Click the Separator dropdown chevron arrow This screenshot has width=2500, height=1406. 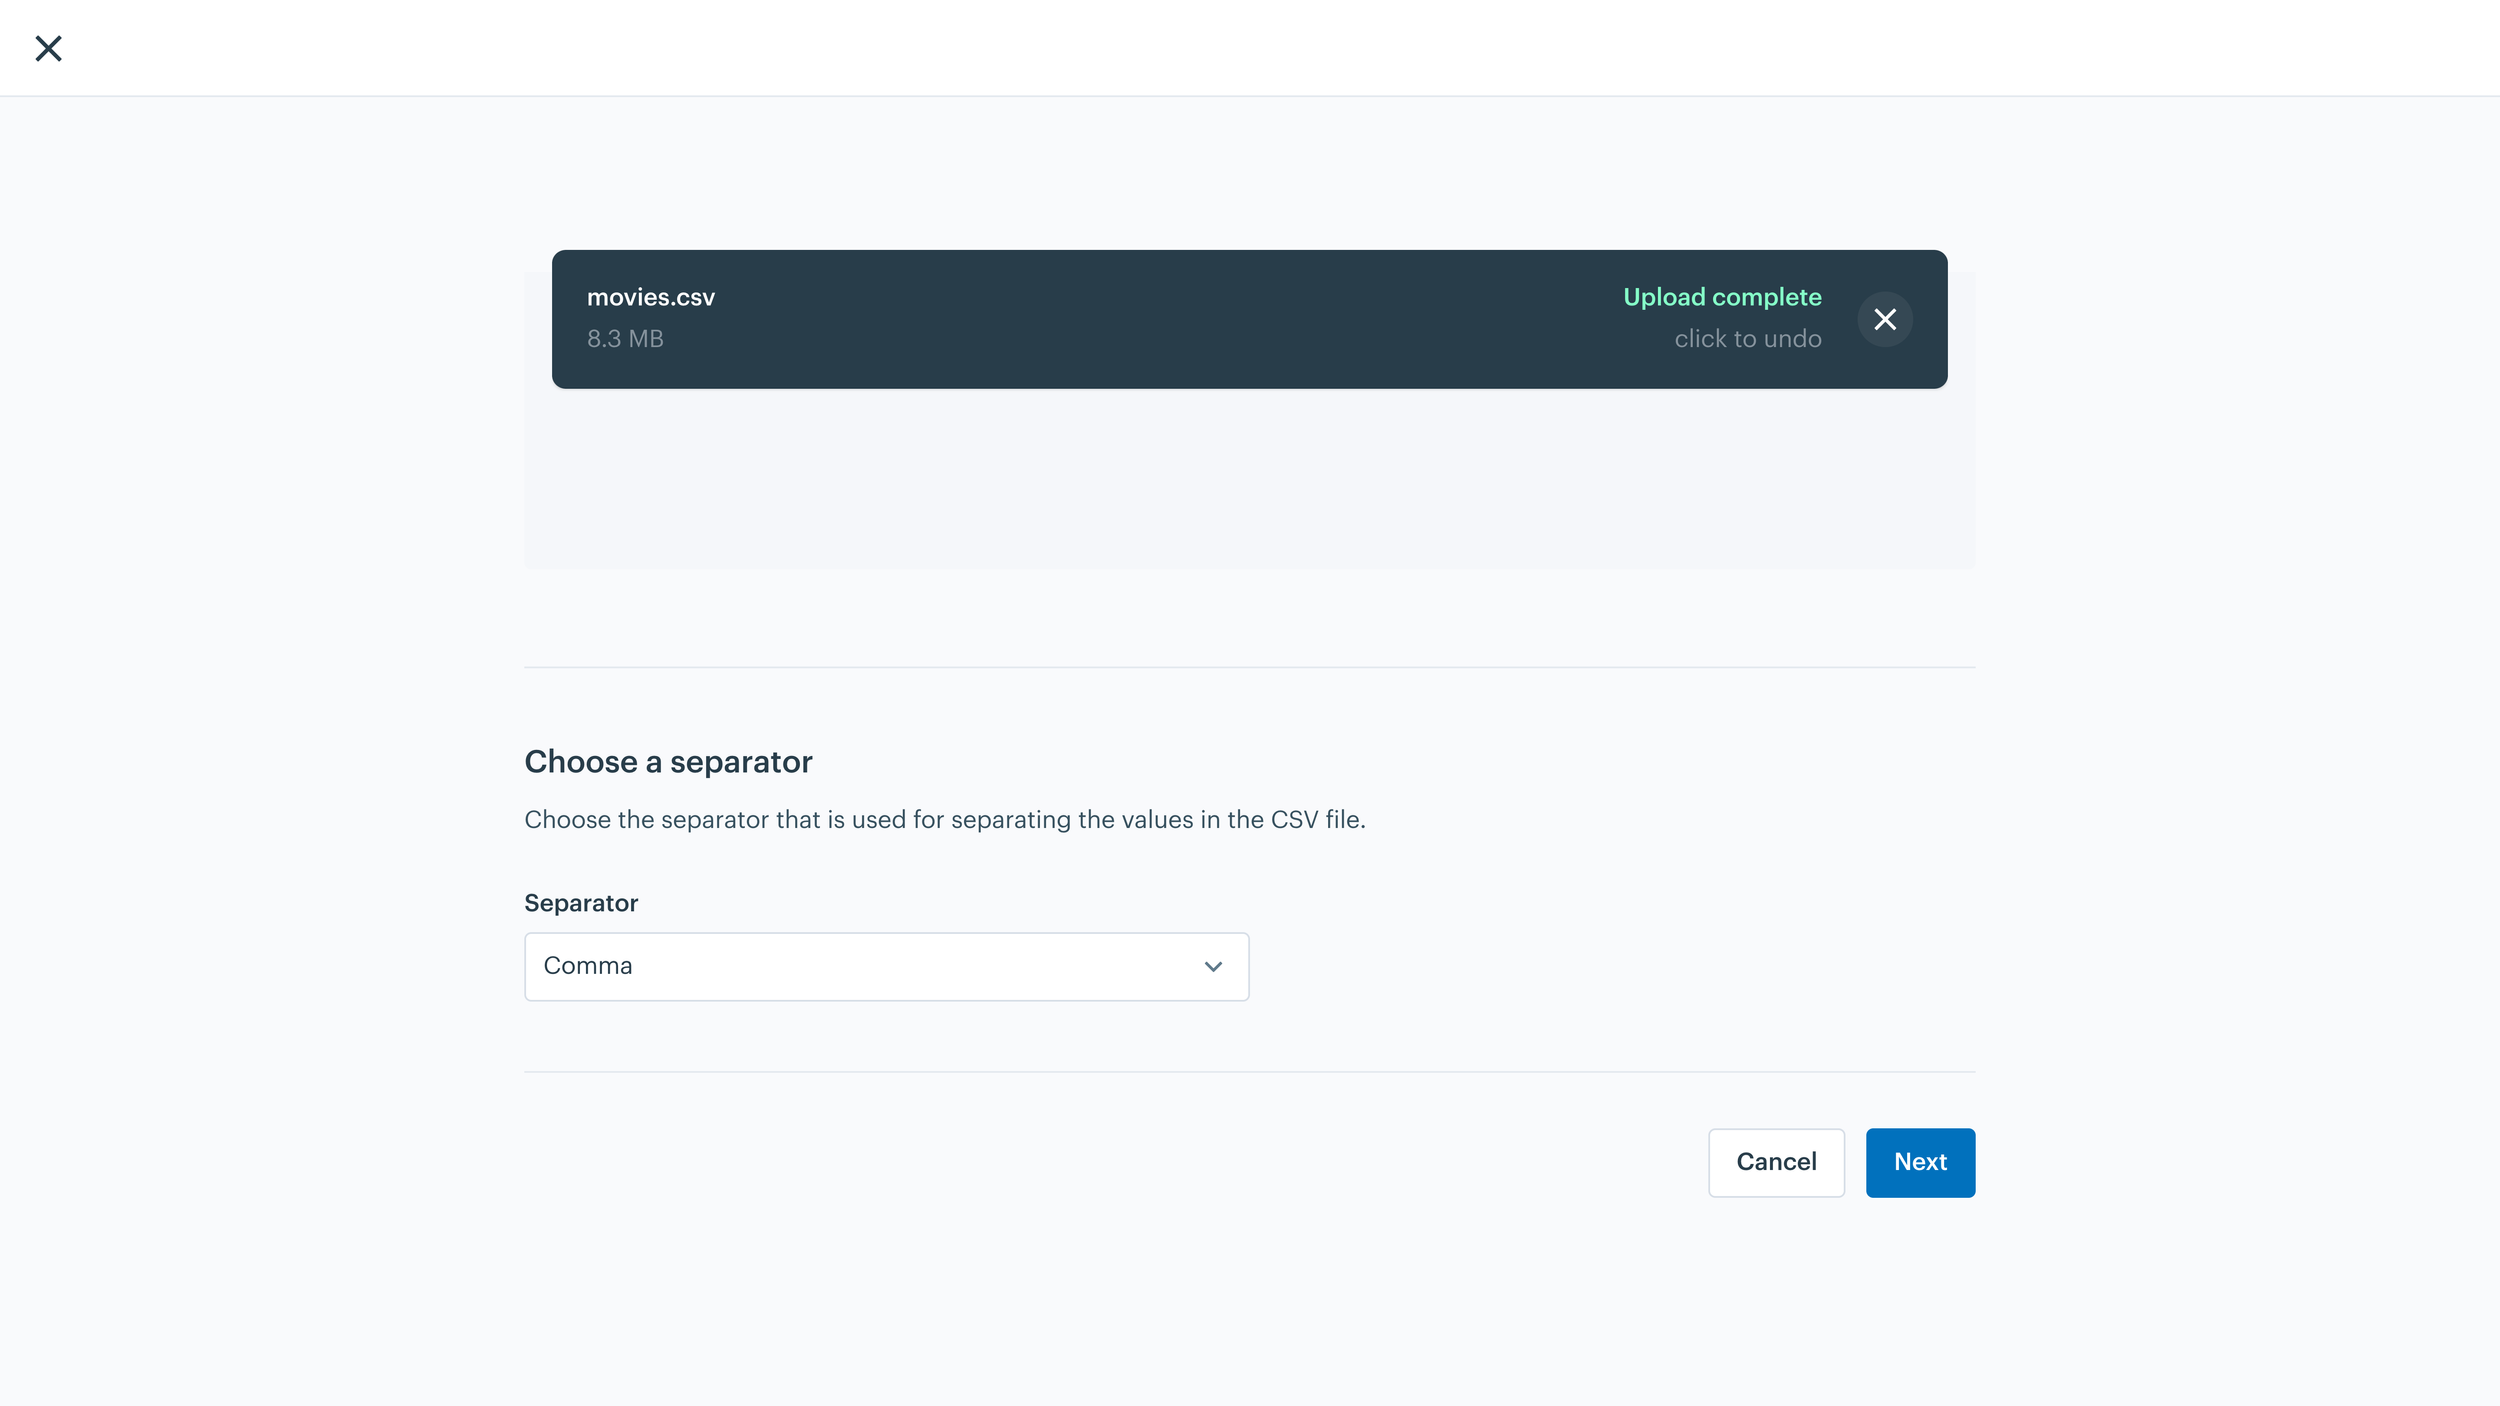coord(1213,966)
